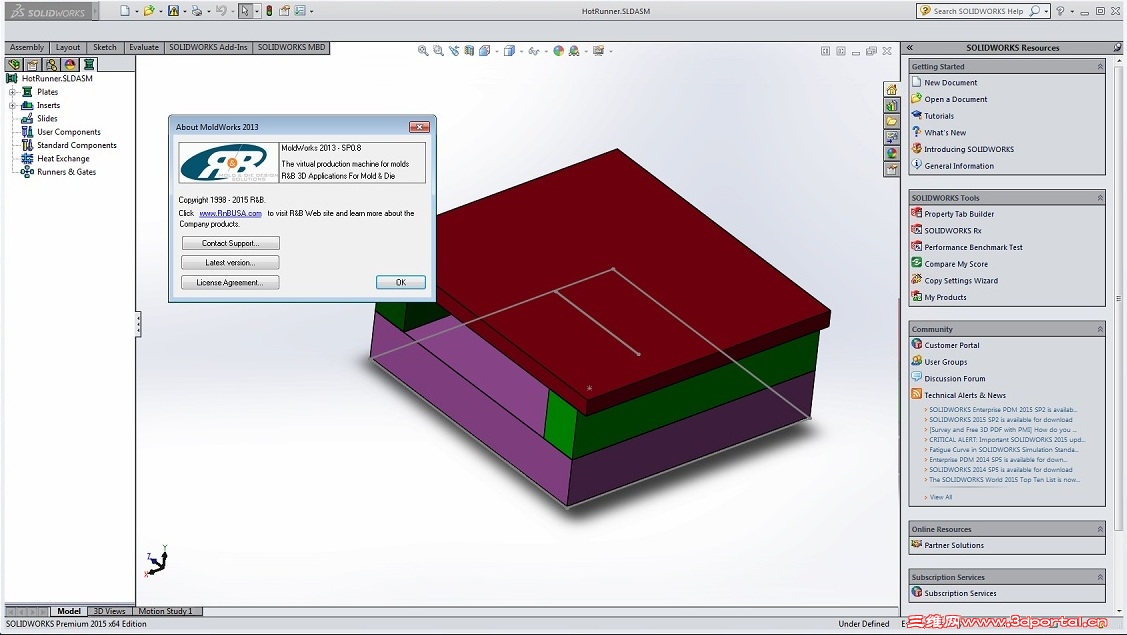Click the Latest version button
Screen dimensions: 1127x635
point(230,262)
